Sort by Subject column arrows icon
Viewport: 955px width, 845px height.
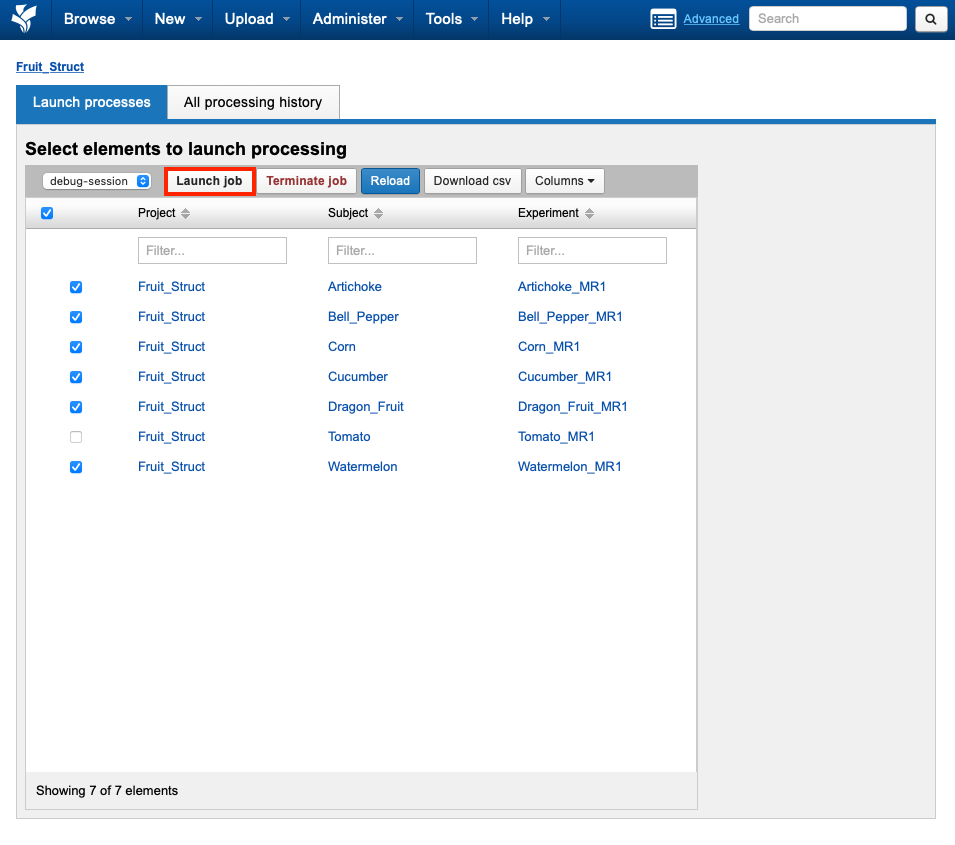378,214
